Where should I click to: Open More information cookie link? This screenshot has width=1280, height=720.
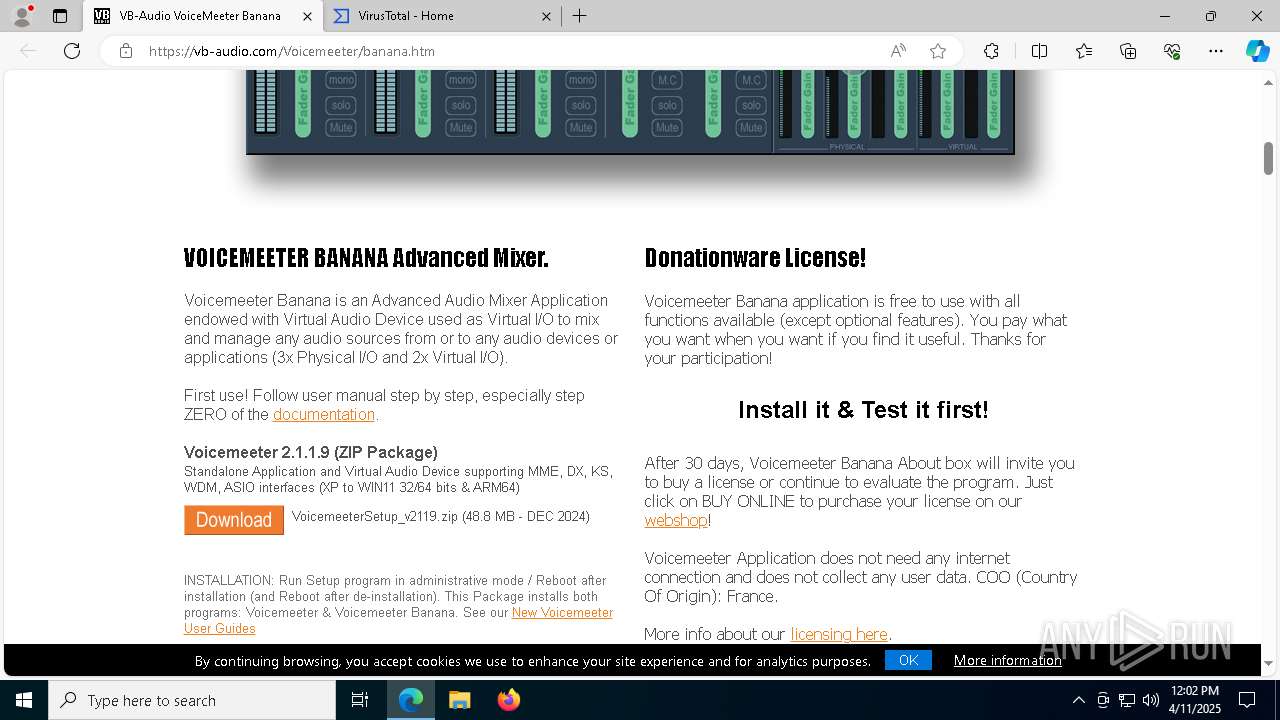1008,660
